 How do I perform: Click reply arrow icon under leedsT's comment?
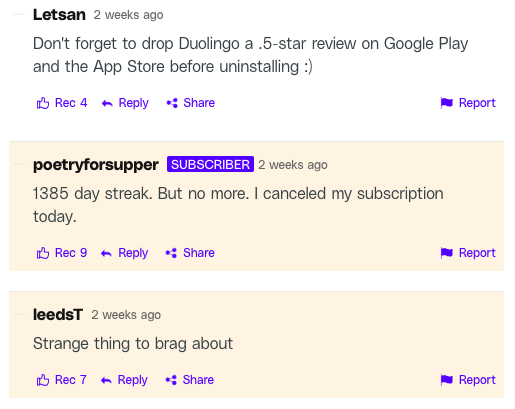(106, 380)
